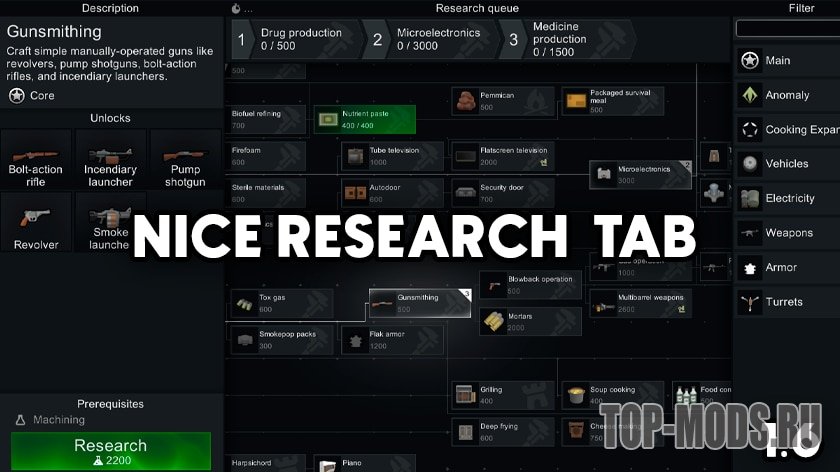Select the Gunsmithing research node

[x=420, y=303]
